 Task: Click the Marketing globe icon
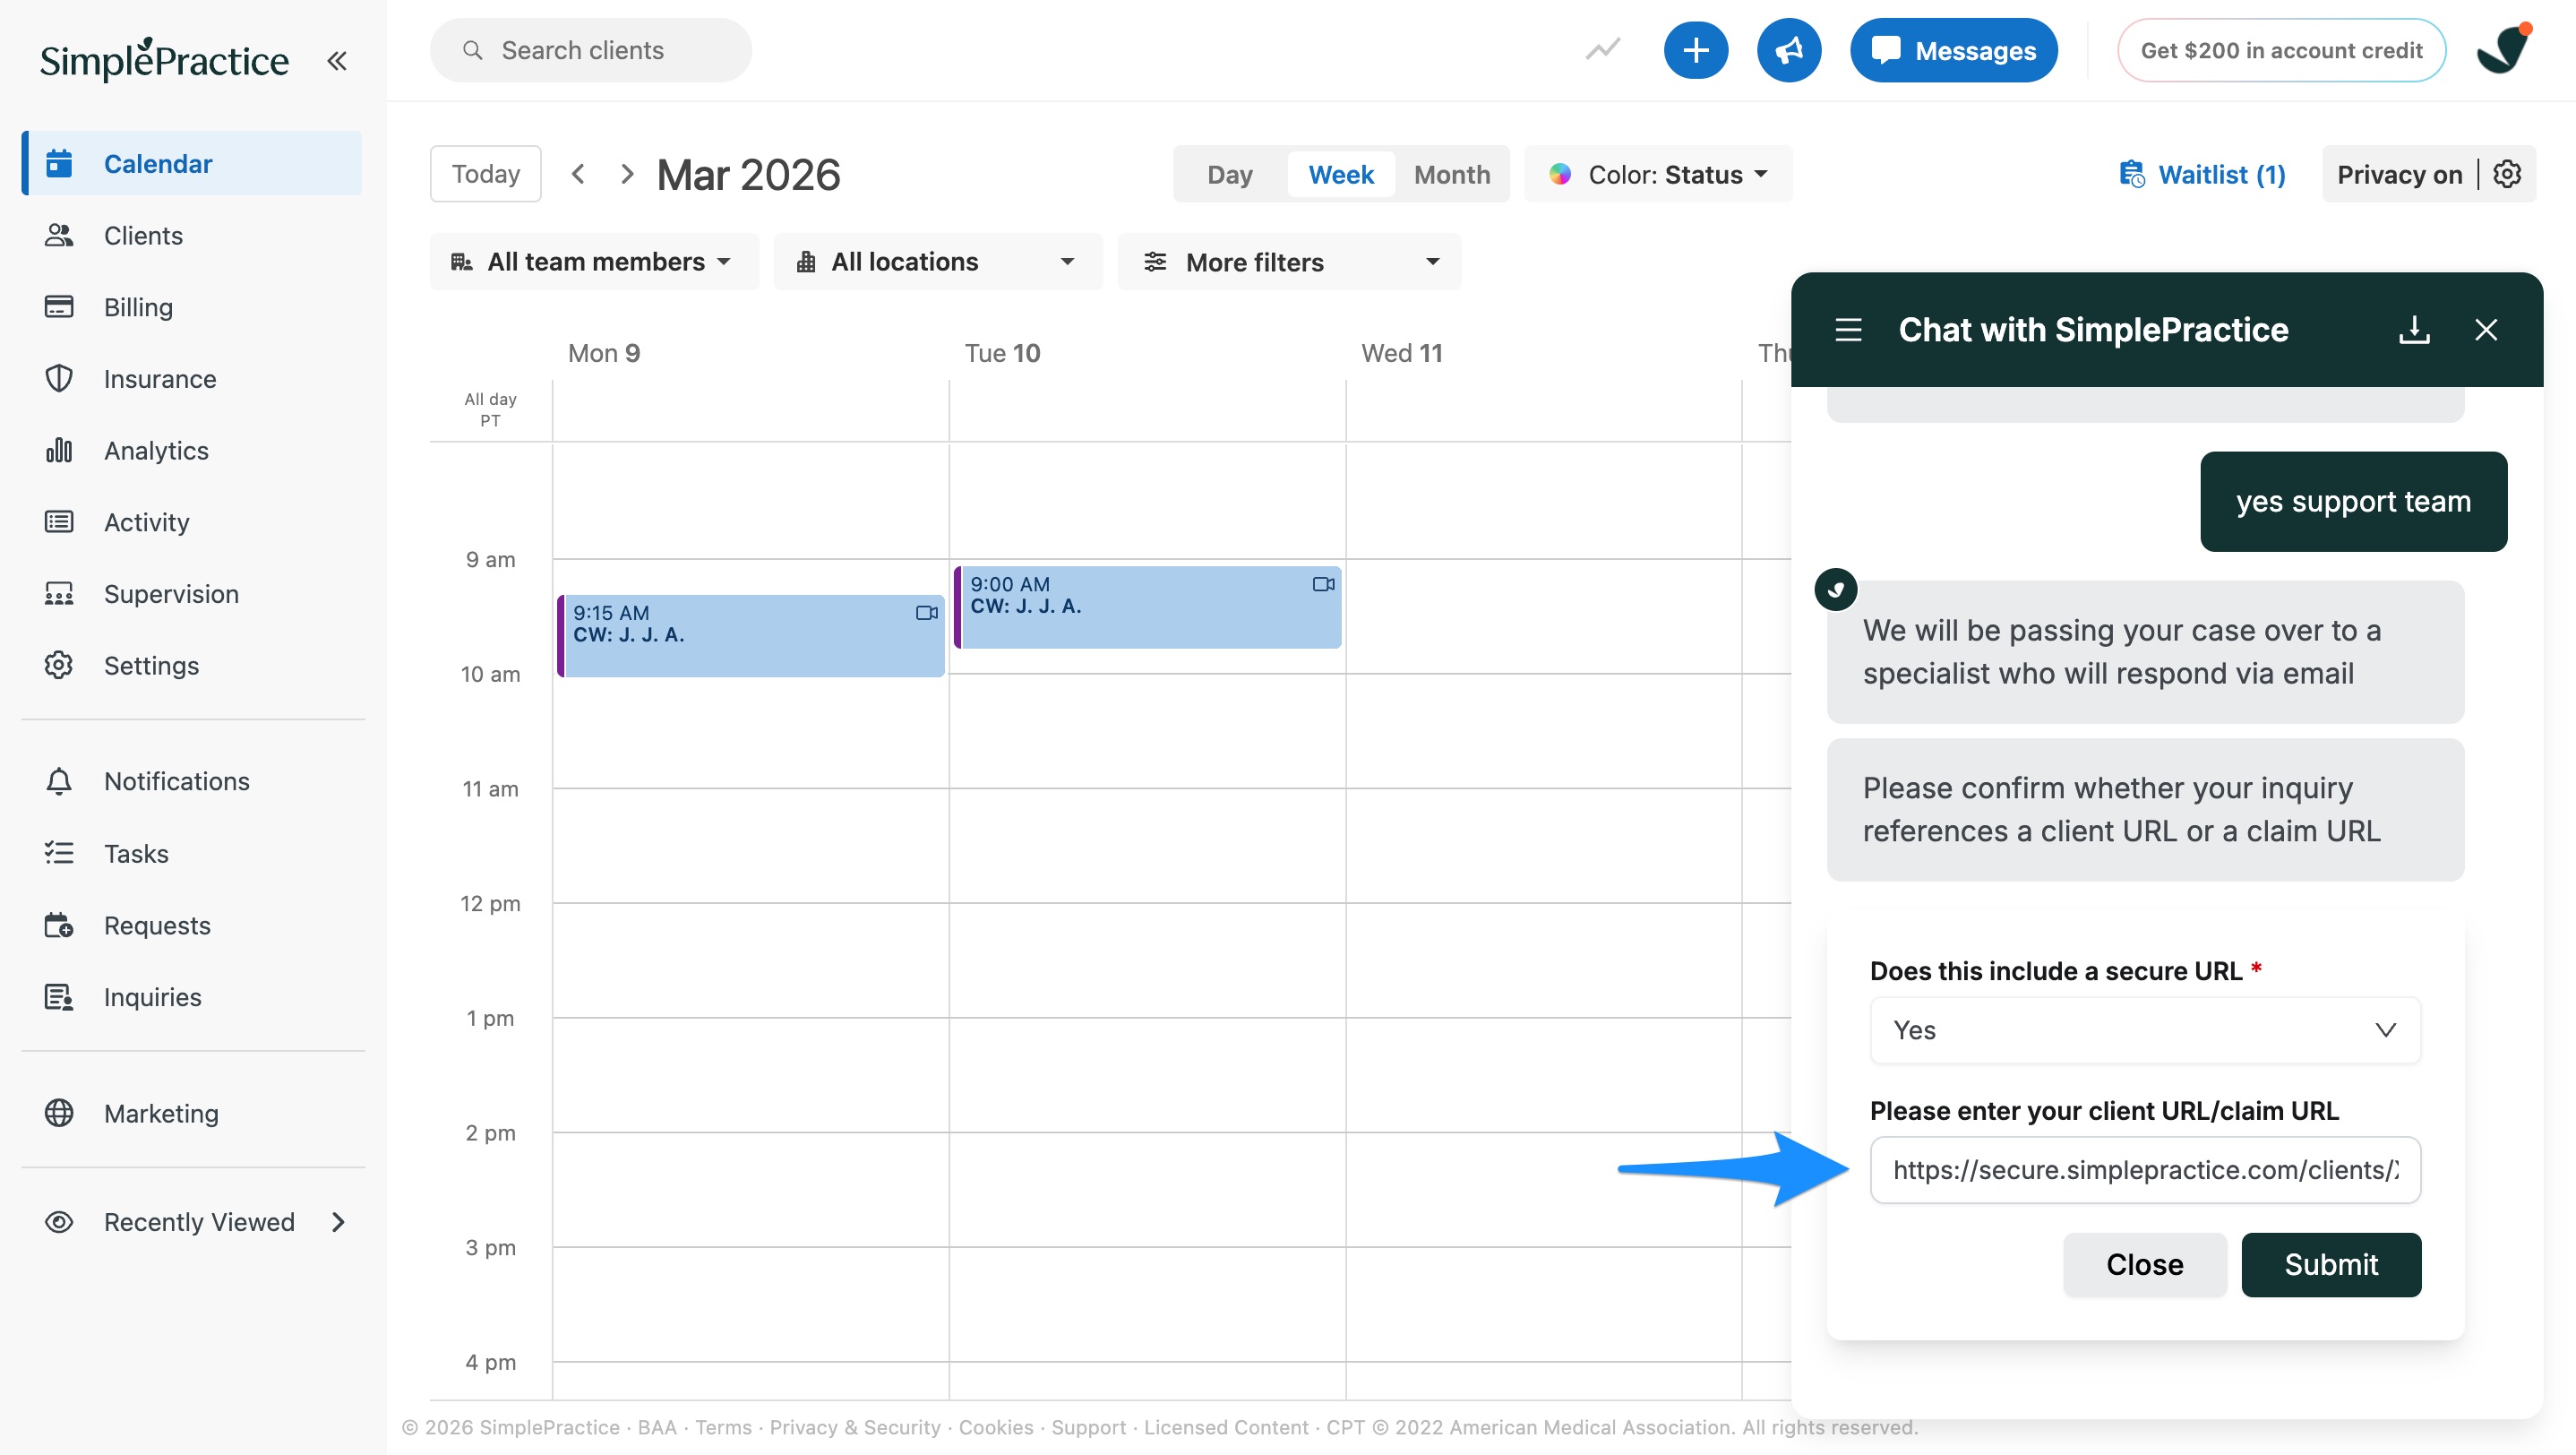(x=59, y=1113)
